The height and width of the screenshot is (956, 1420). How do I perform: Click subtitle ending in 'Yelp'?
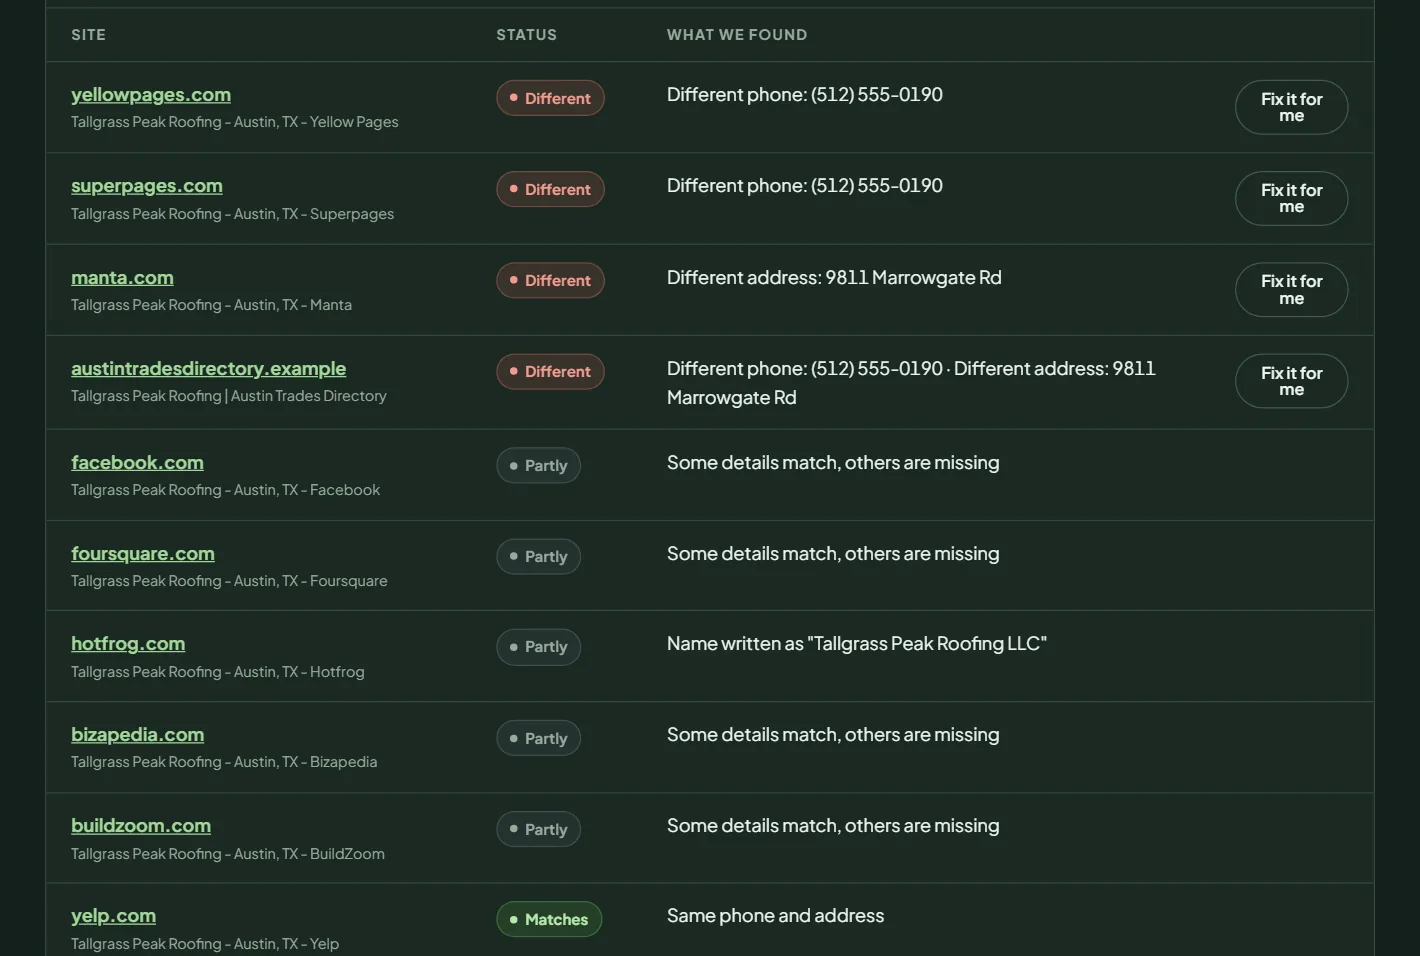[x=205, y=944]
